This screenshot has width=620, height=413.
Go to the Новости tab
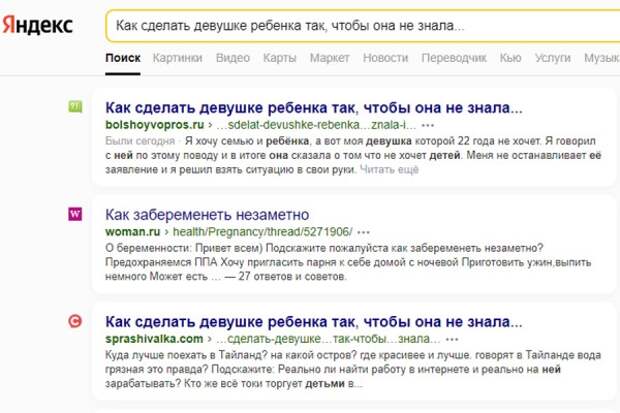(x=386, y=58)
